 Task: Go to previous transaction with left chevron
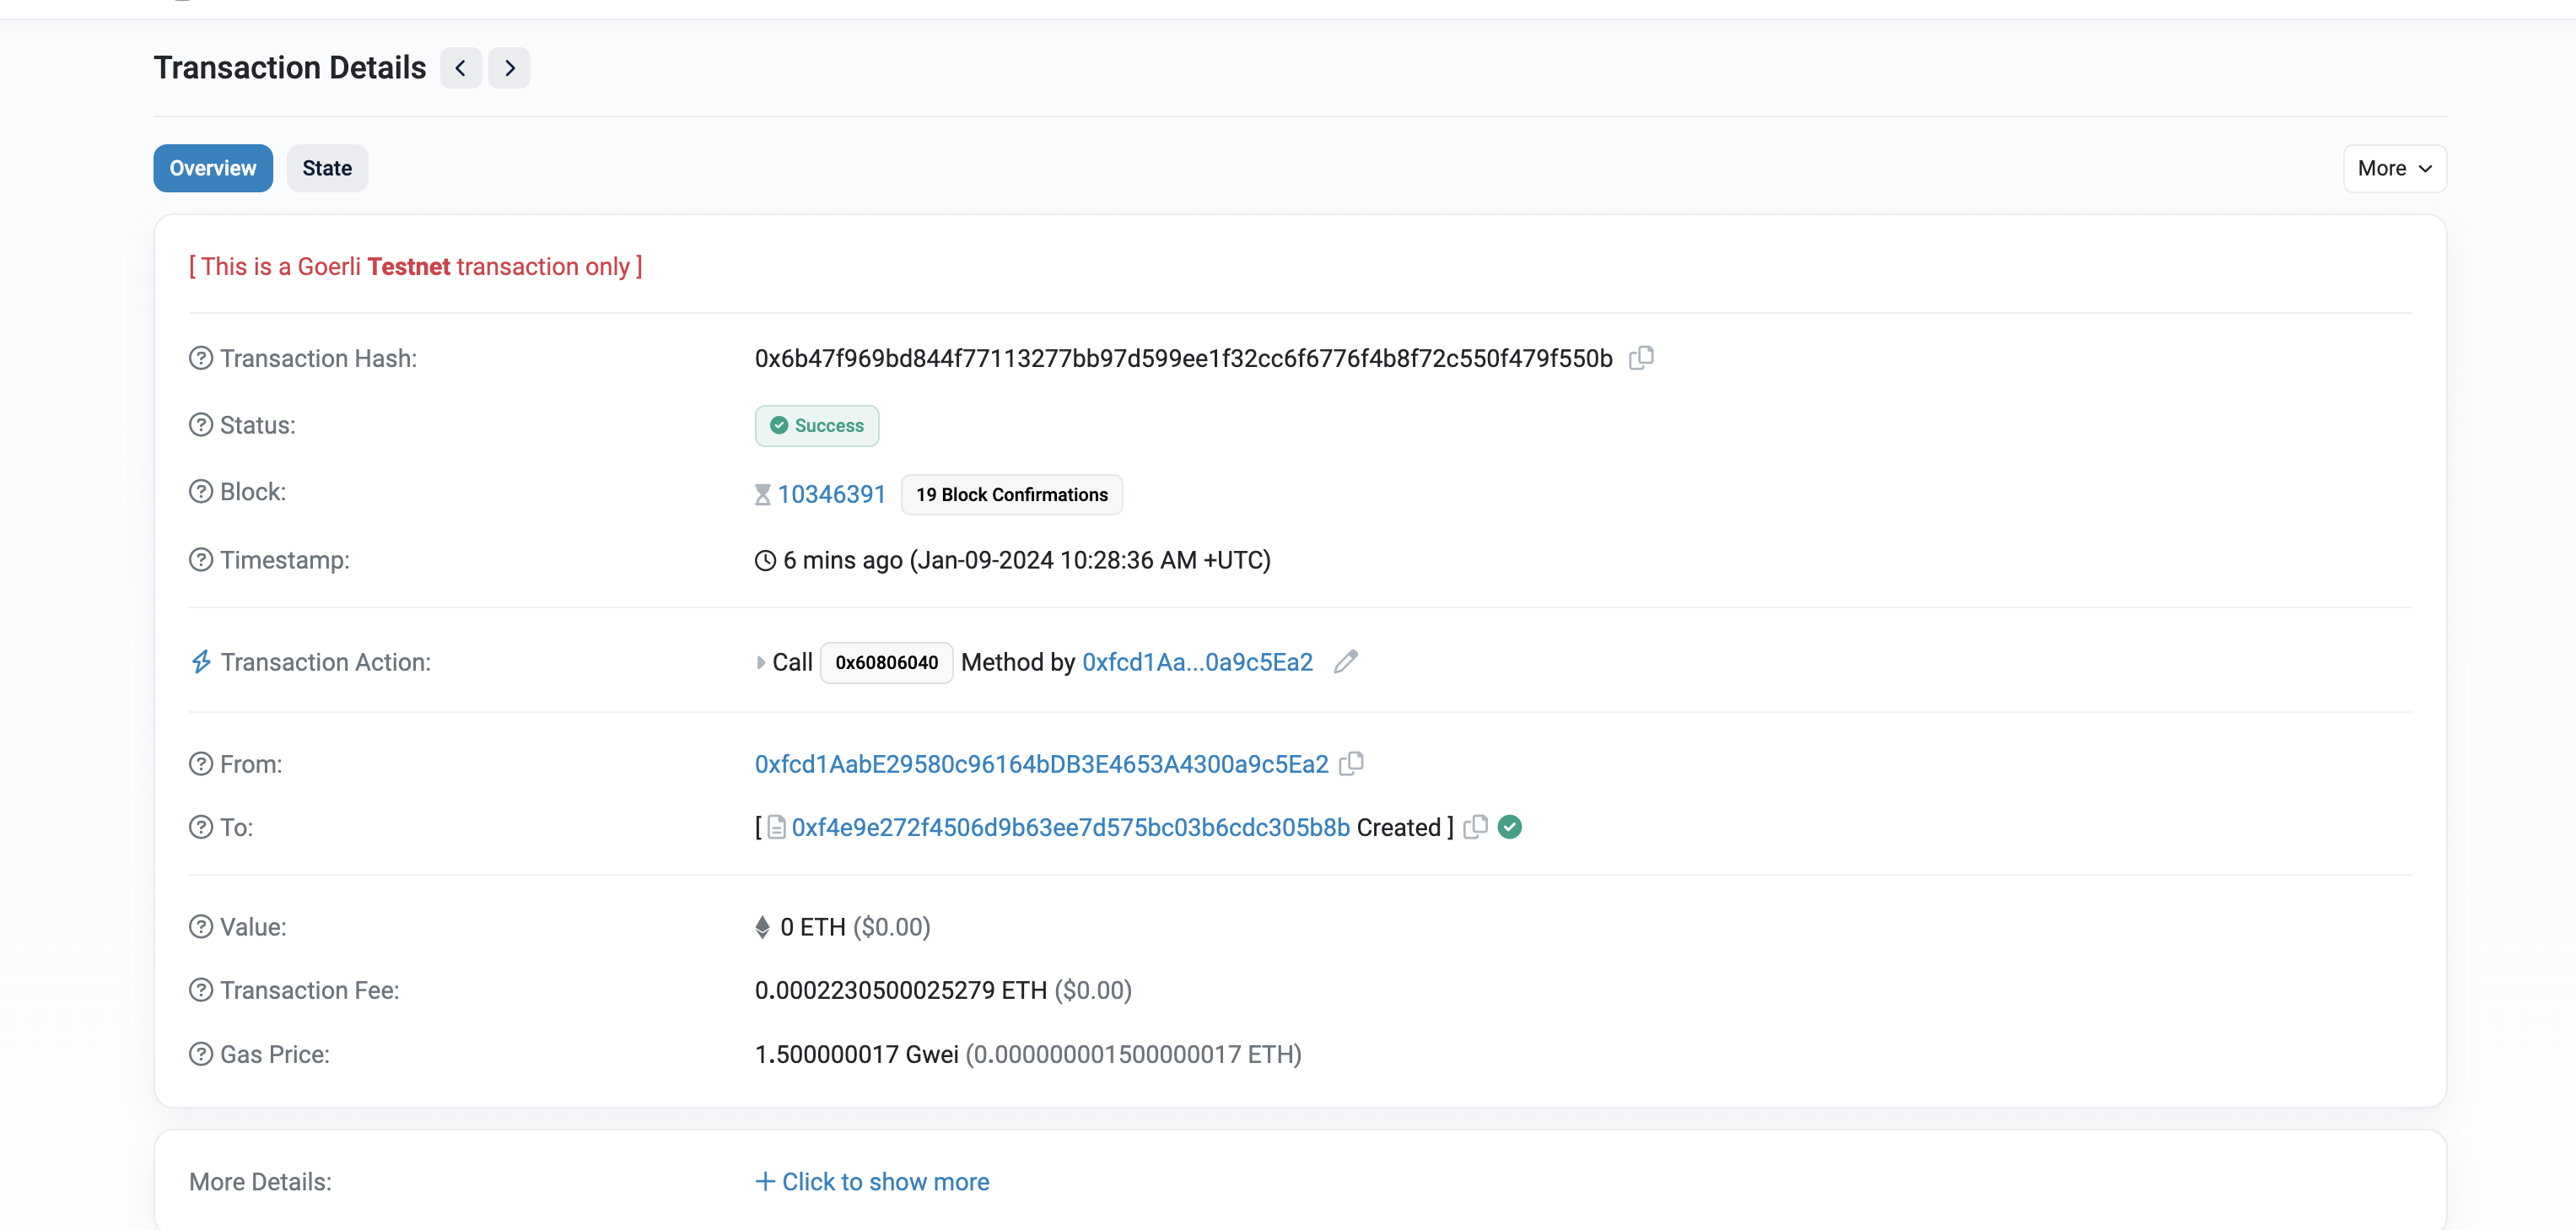(461, 68)
